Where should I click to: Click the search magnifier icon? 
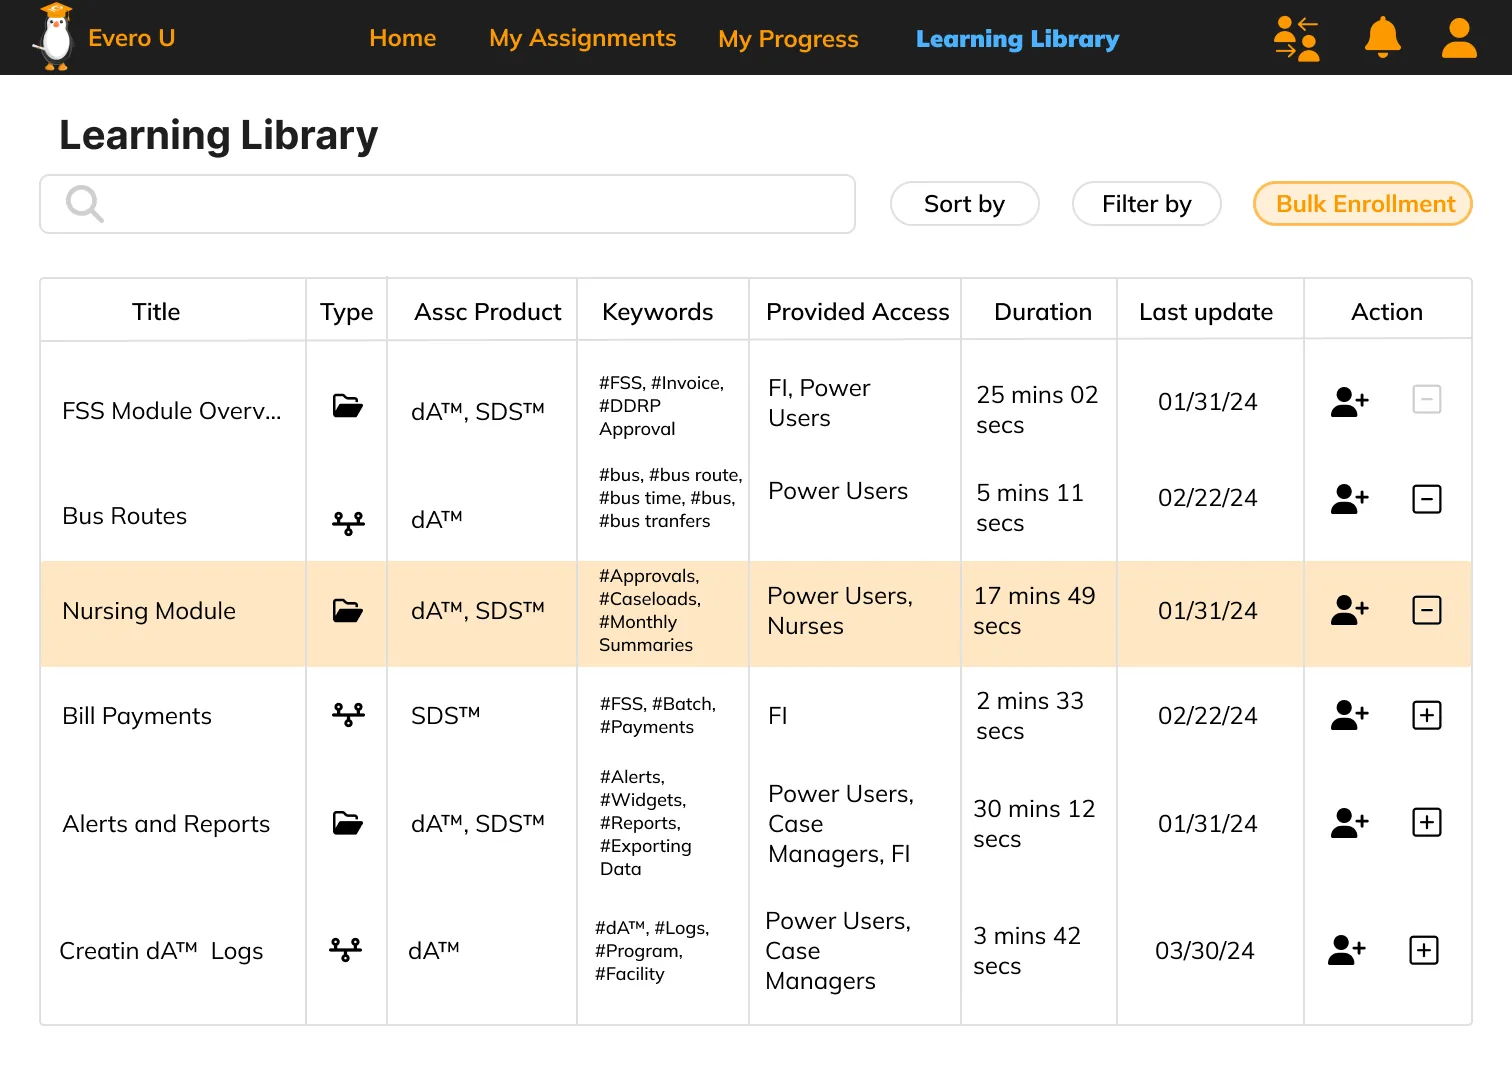[x=85, y=204]
